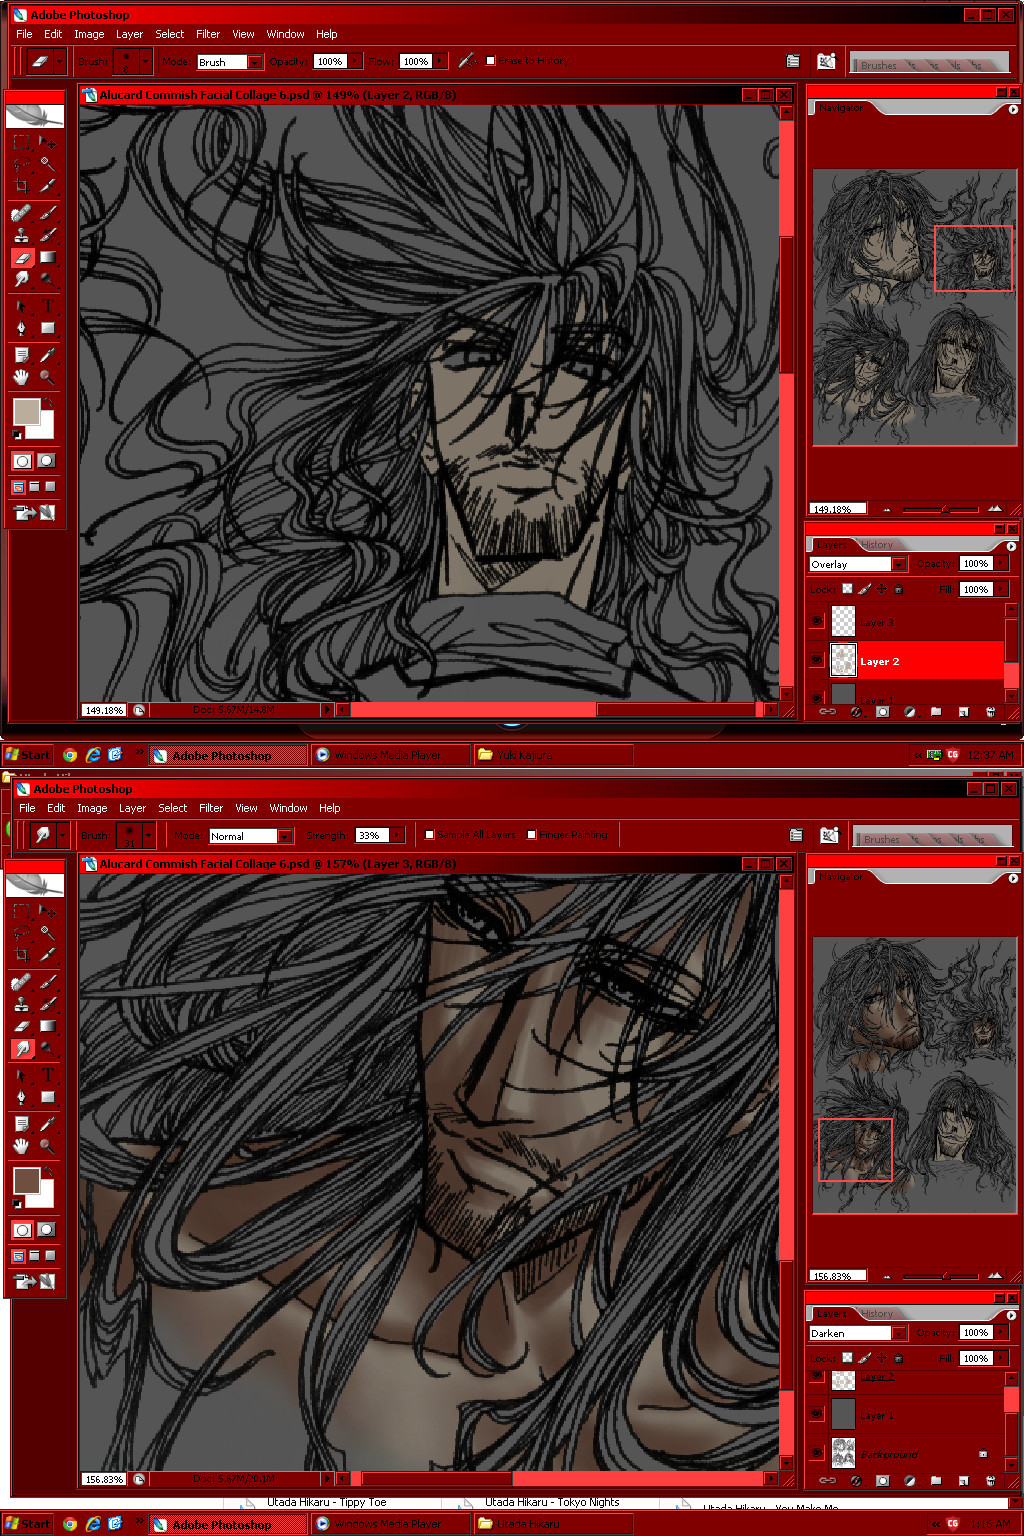Enable the Sample All Layers checkbox

click(429, 835)
